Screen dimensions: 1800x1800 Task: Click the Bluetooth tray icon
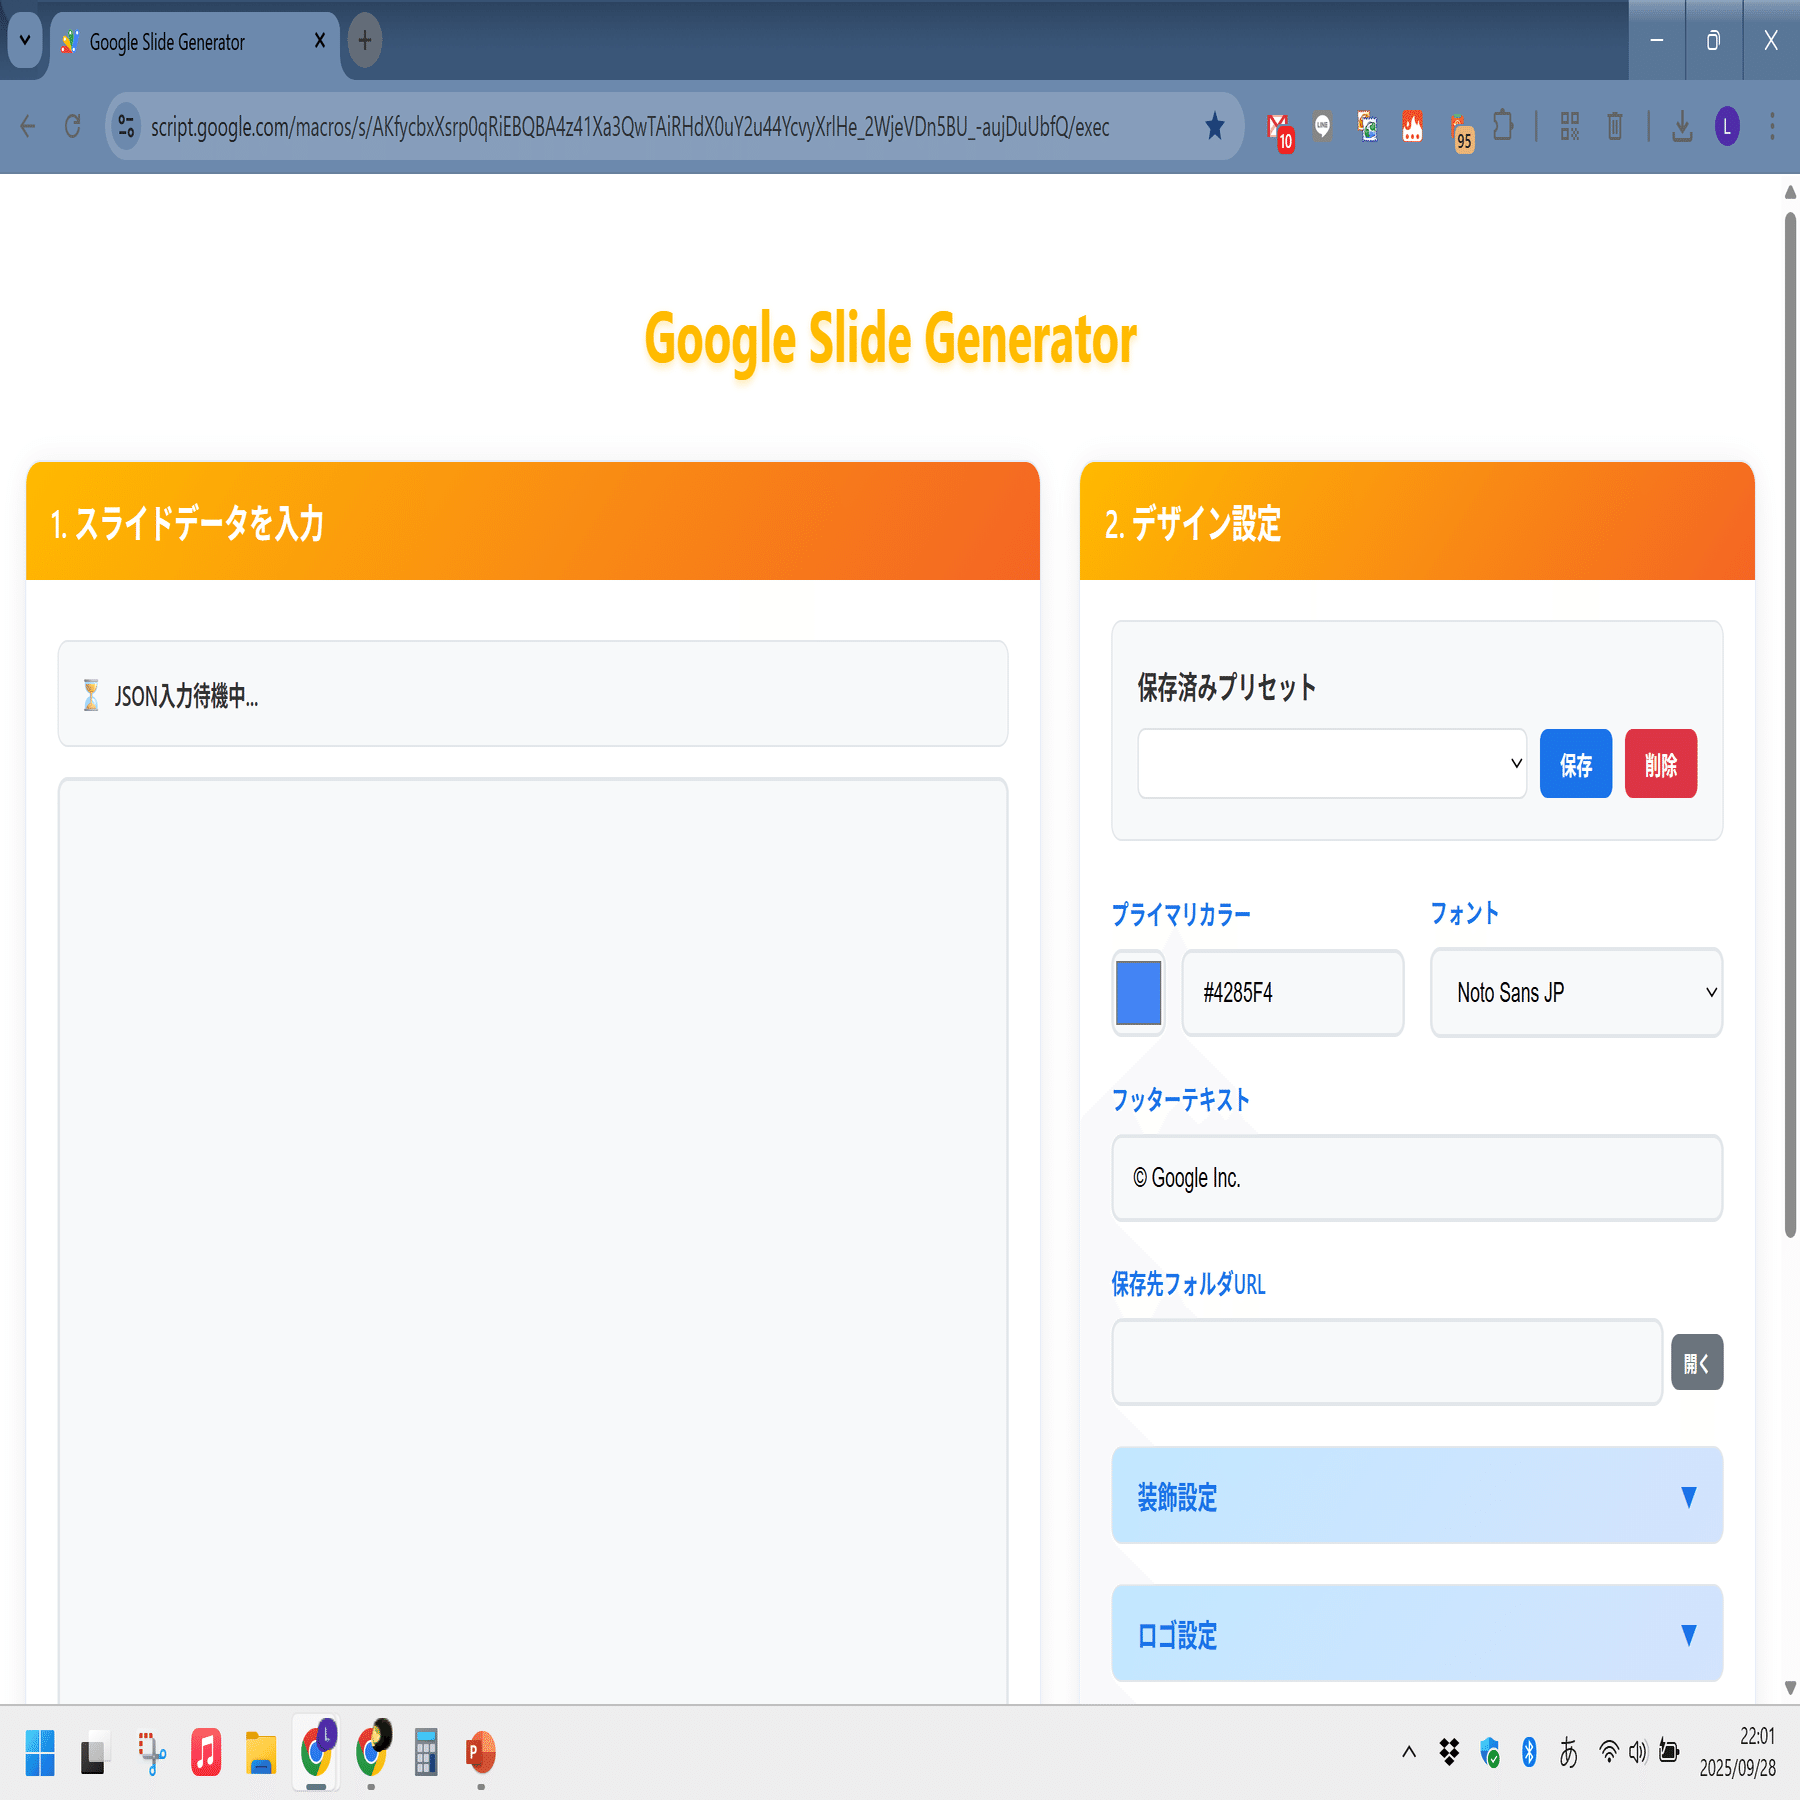pos(1529,1752)
